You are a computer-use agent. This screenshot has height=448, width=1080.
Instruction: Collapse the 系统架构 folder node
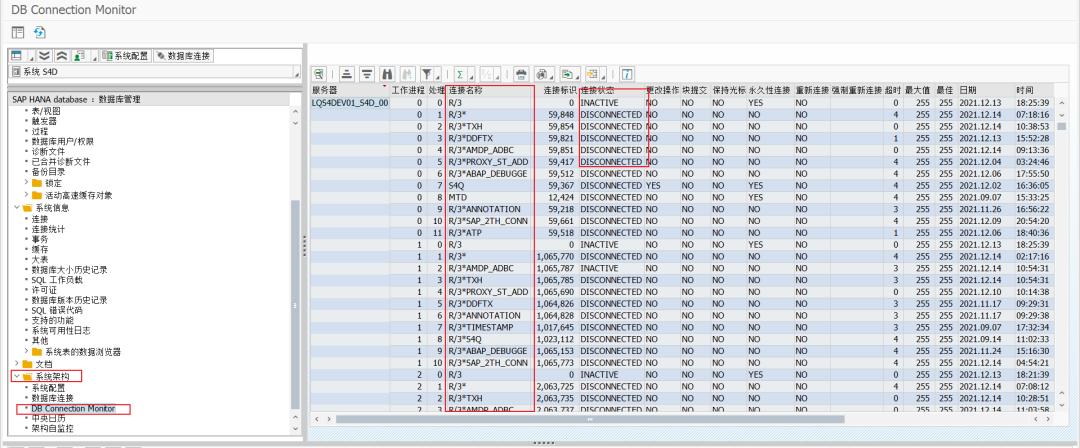[17, 376]
